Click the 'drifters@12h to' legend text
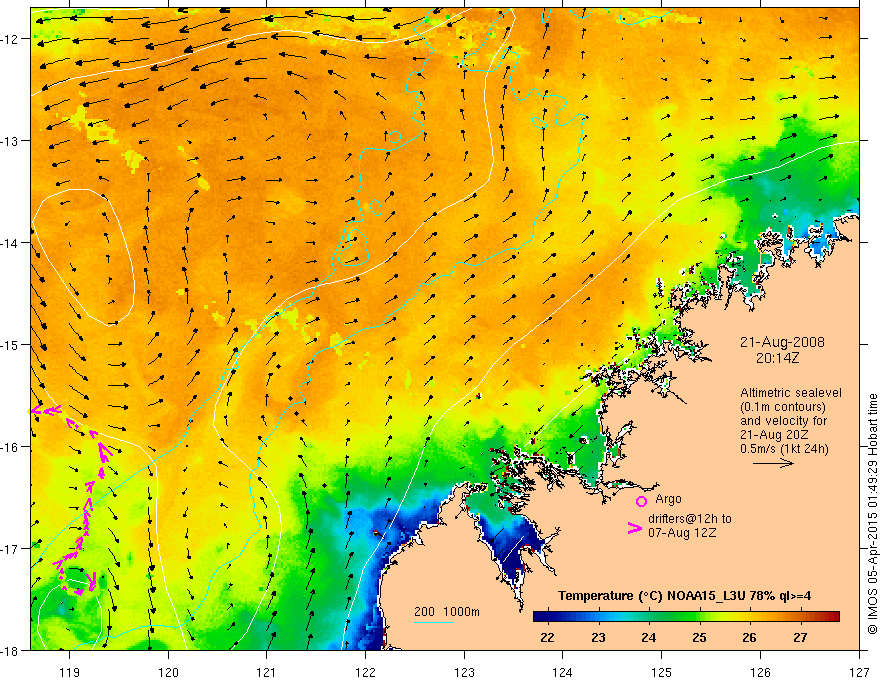Image resolution: width=880 pixels, height=680 pixels. 690,518
